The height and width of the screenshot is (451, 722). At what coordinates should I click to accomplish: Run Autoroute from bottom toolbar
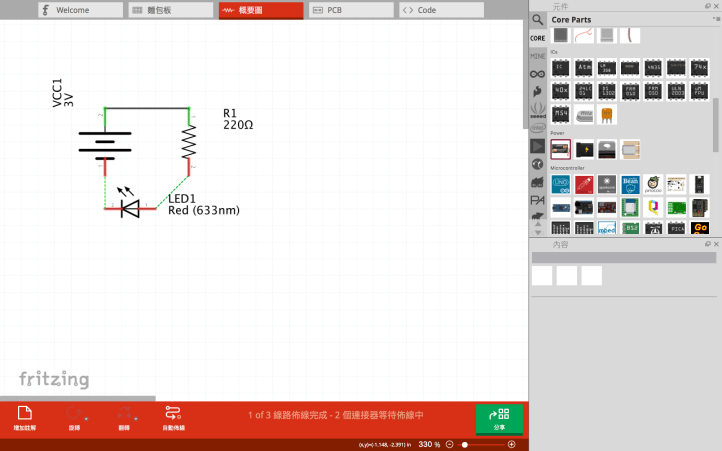[x=173, y=417]
